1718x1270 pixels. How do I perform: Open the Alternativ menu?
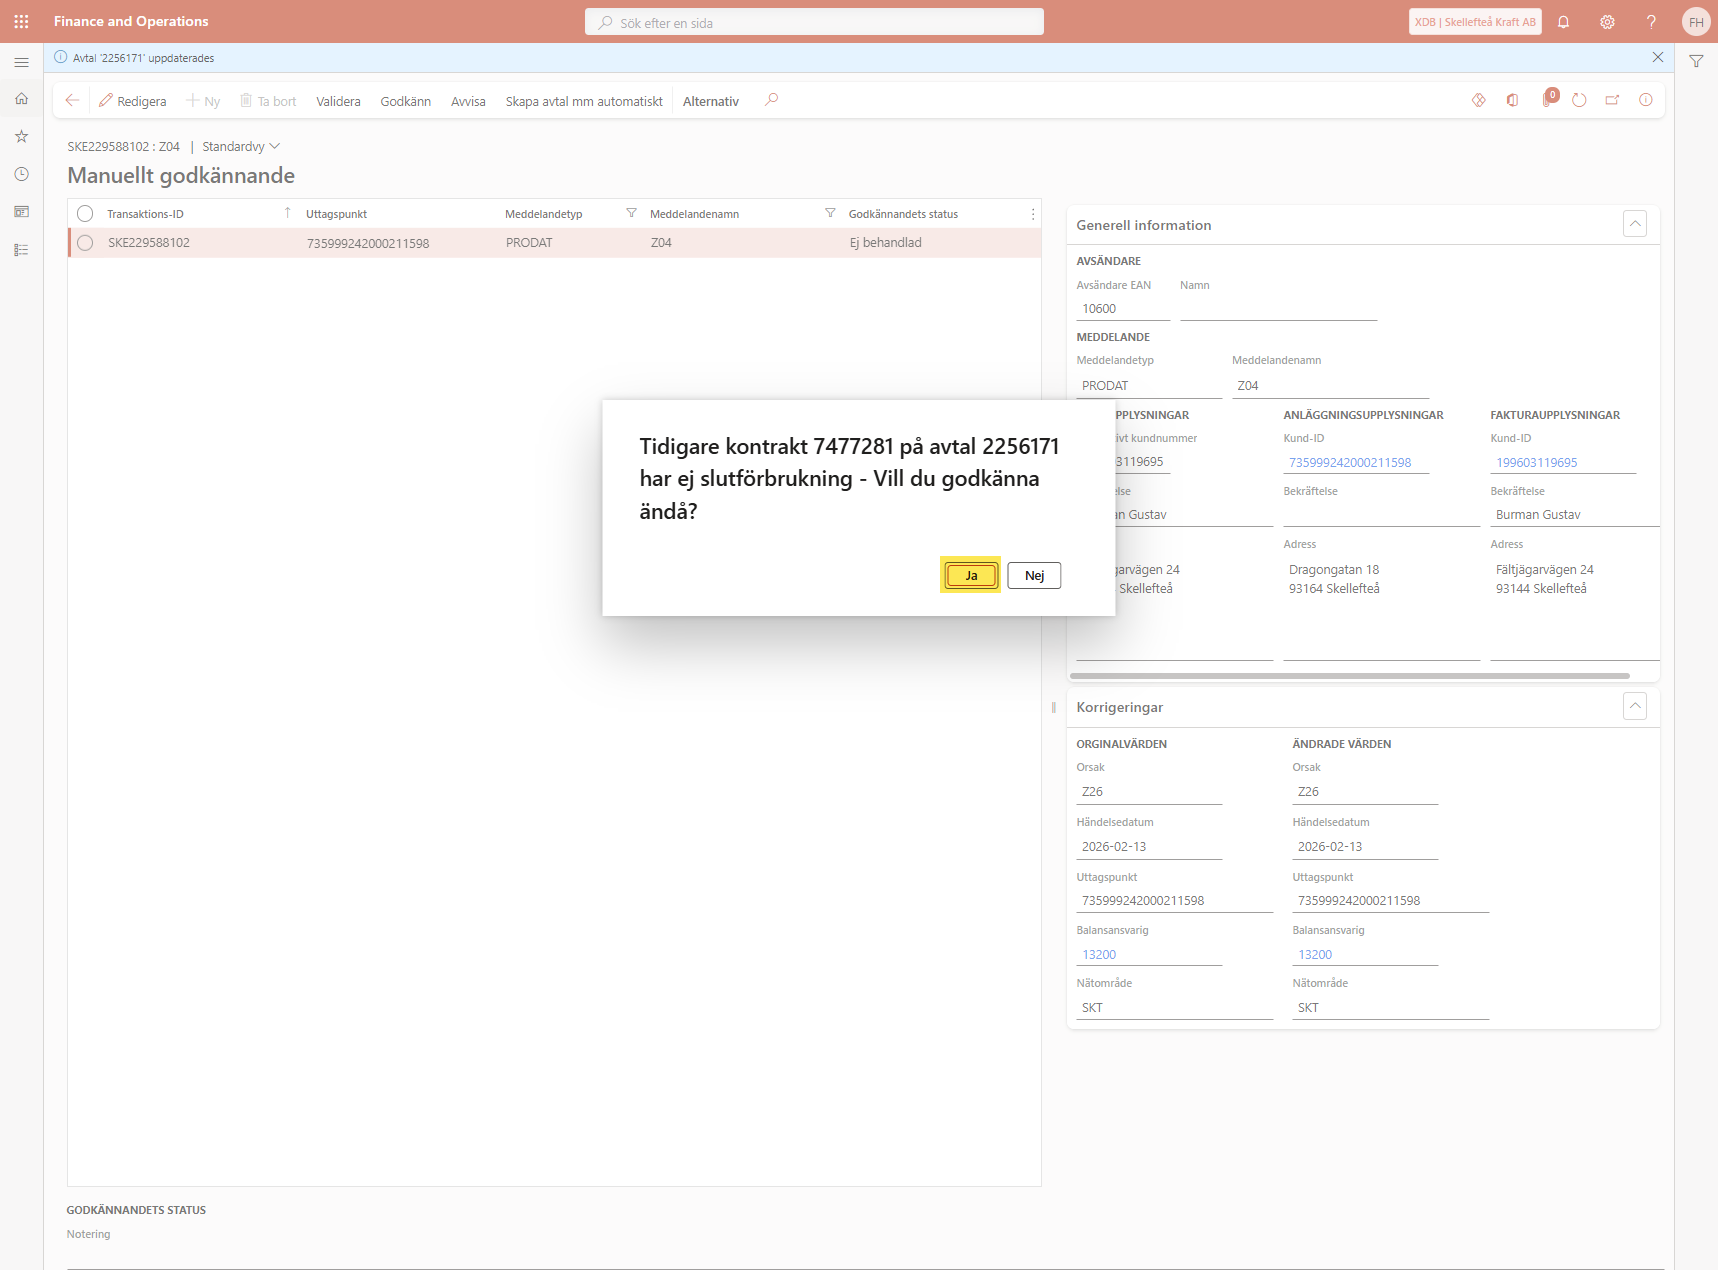pyautogui.click(x=710, y=101)
